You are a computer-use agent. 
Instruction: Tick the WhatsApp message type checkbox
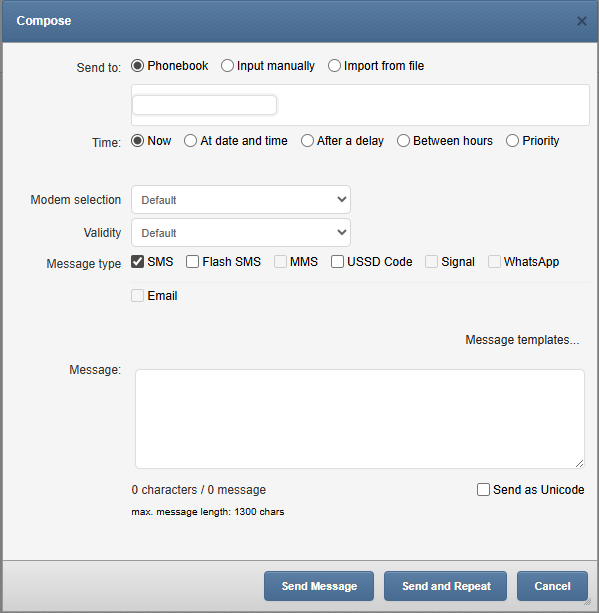point(494,262)
